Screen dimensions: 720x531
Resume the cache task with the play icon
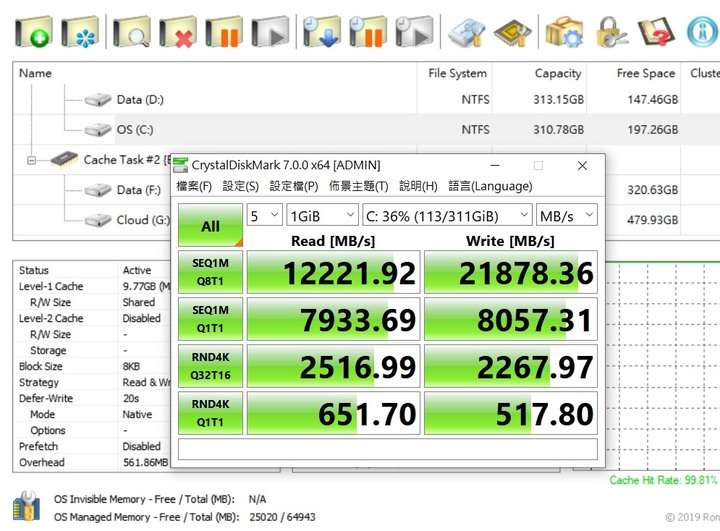[270, 31]
